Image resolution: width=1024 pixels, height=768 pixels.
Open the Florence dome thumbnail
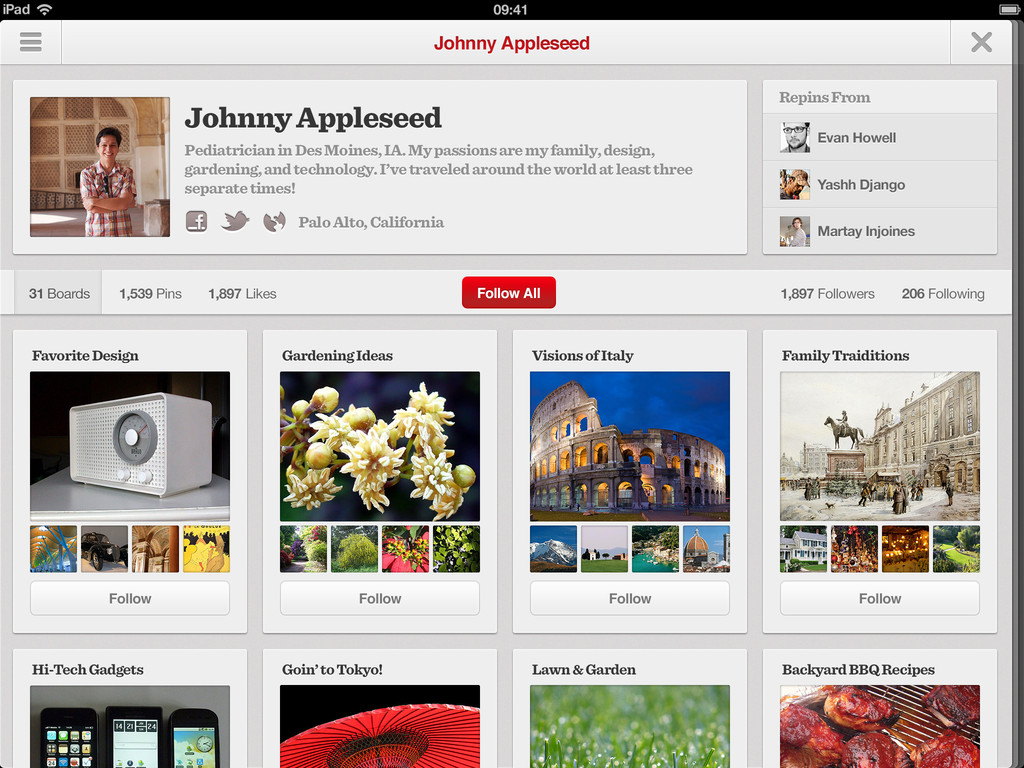coord(707,549)
